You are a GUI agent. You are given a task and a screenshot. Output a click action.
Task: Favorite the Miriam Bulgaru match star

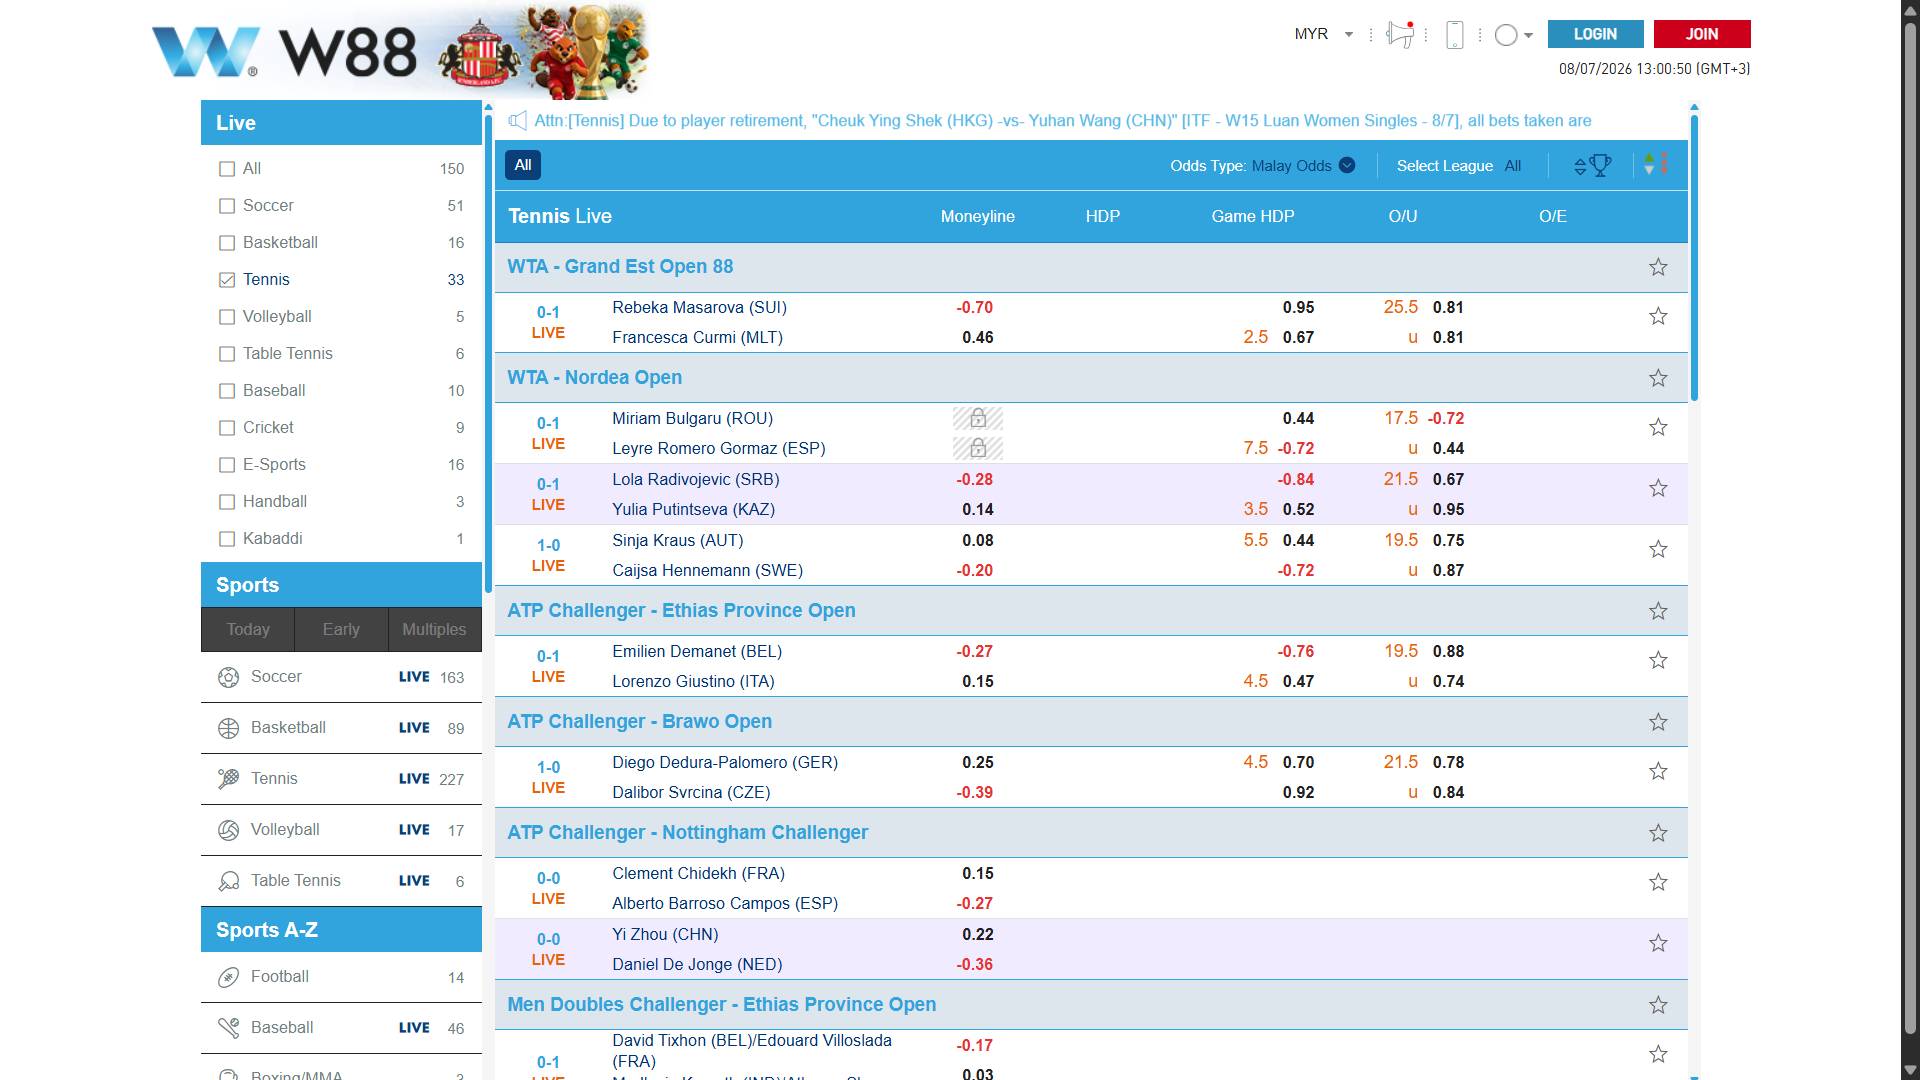1658,427
